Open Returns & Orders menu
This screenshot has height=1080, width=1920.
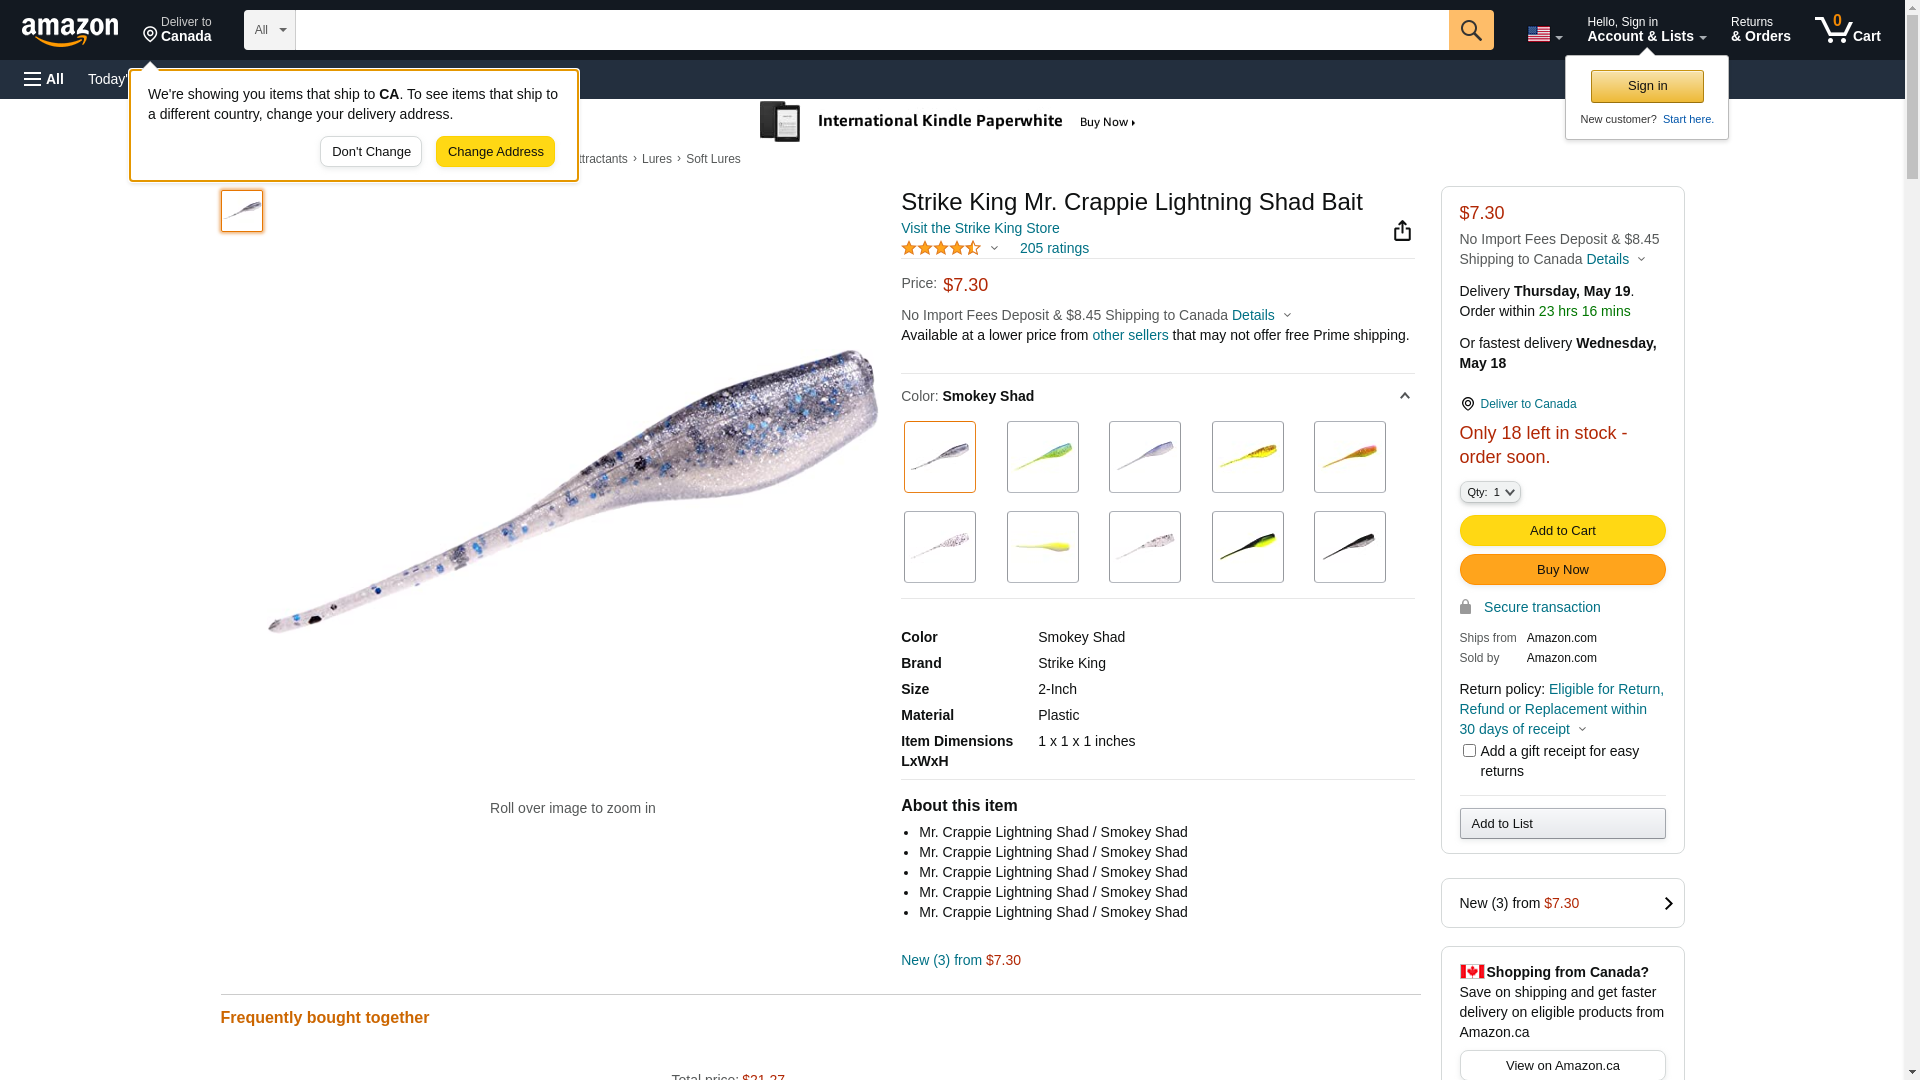point(1760,30)
